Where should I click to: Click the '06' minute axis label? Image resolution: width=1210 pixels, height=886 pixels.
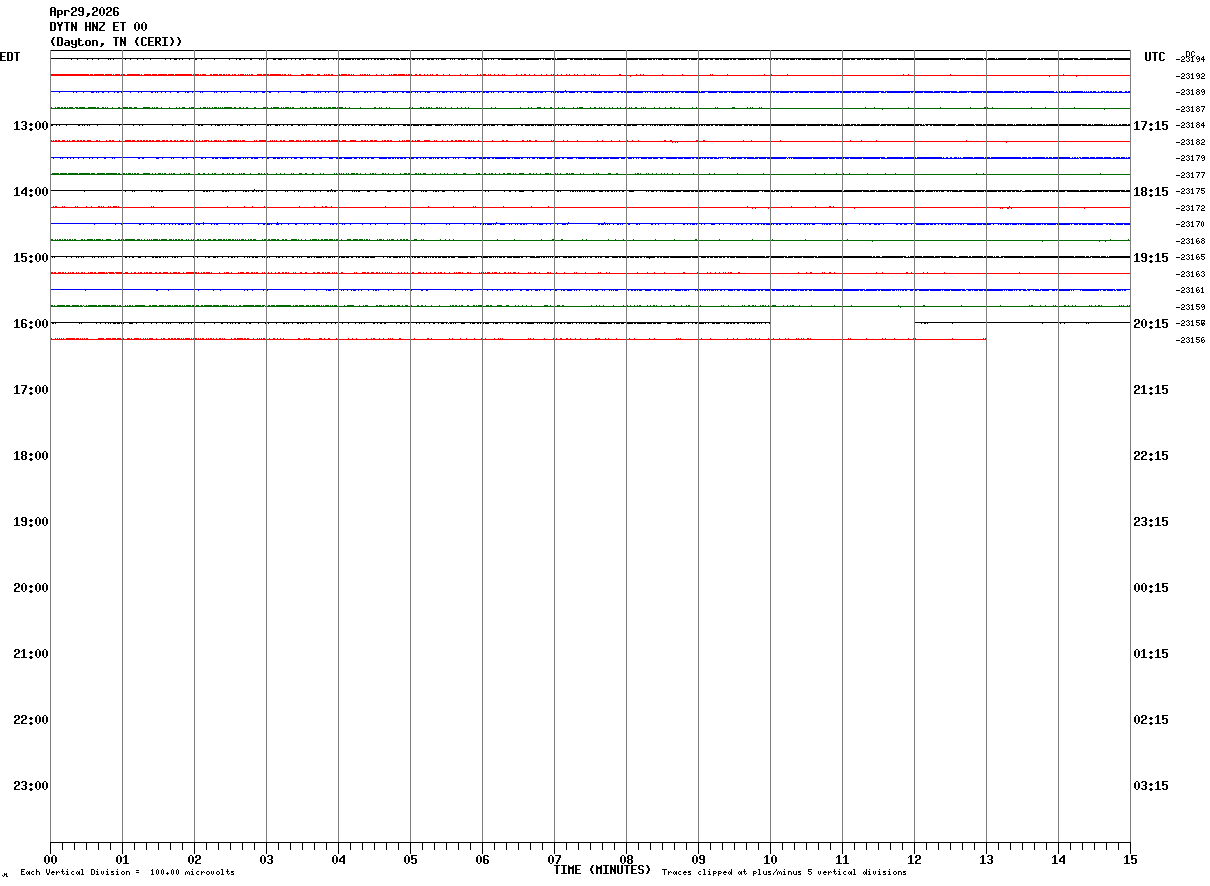pos(482,859)
